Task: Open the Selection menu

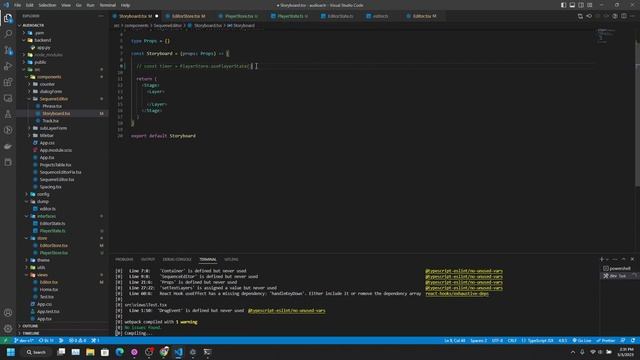Action: pos(47,5)
